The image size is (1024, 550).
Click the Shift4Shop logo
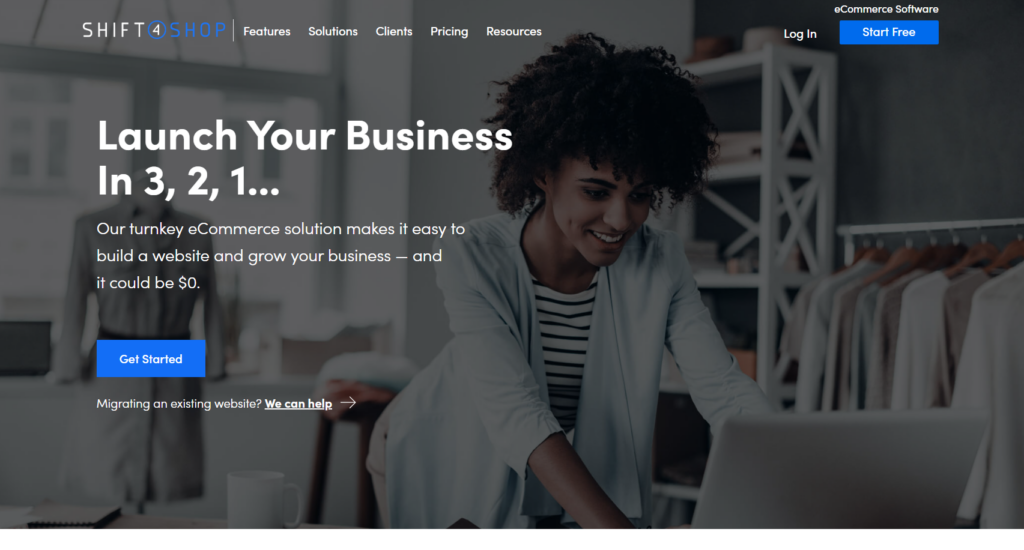coord(154,30)
